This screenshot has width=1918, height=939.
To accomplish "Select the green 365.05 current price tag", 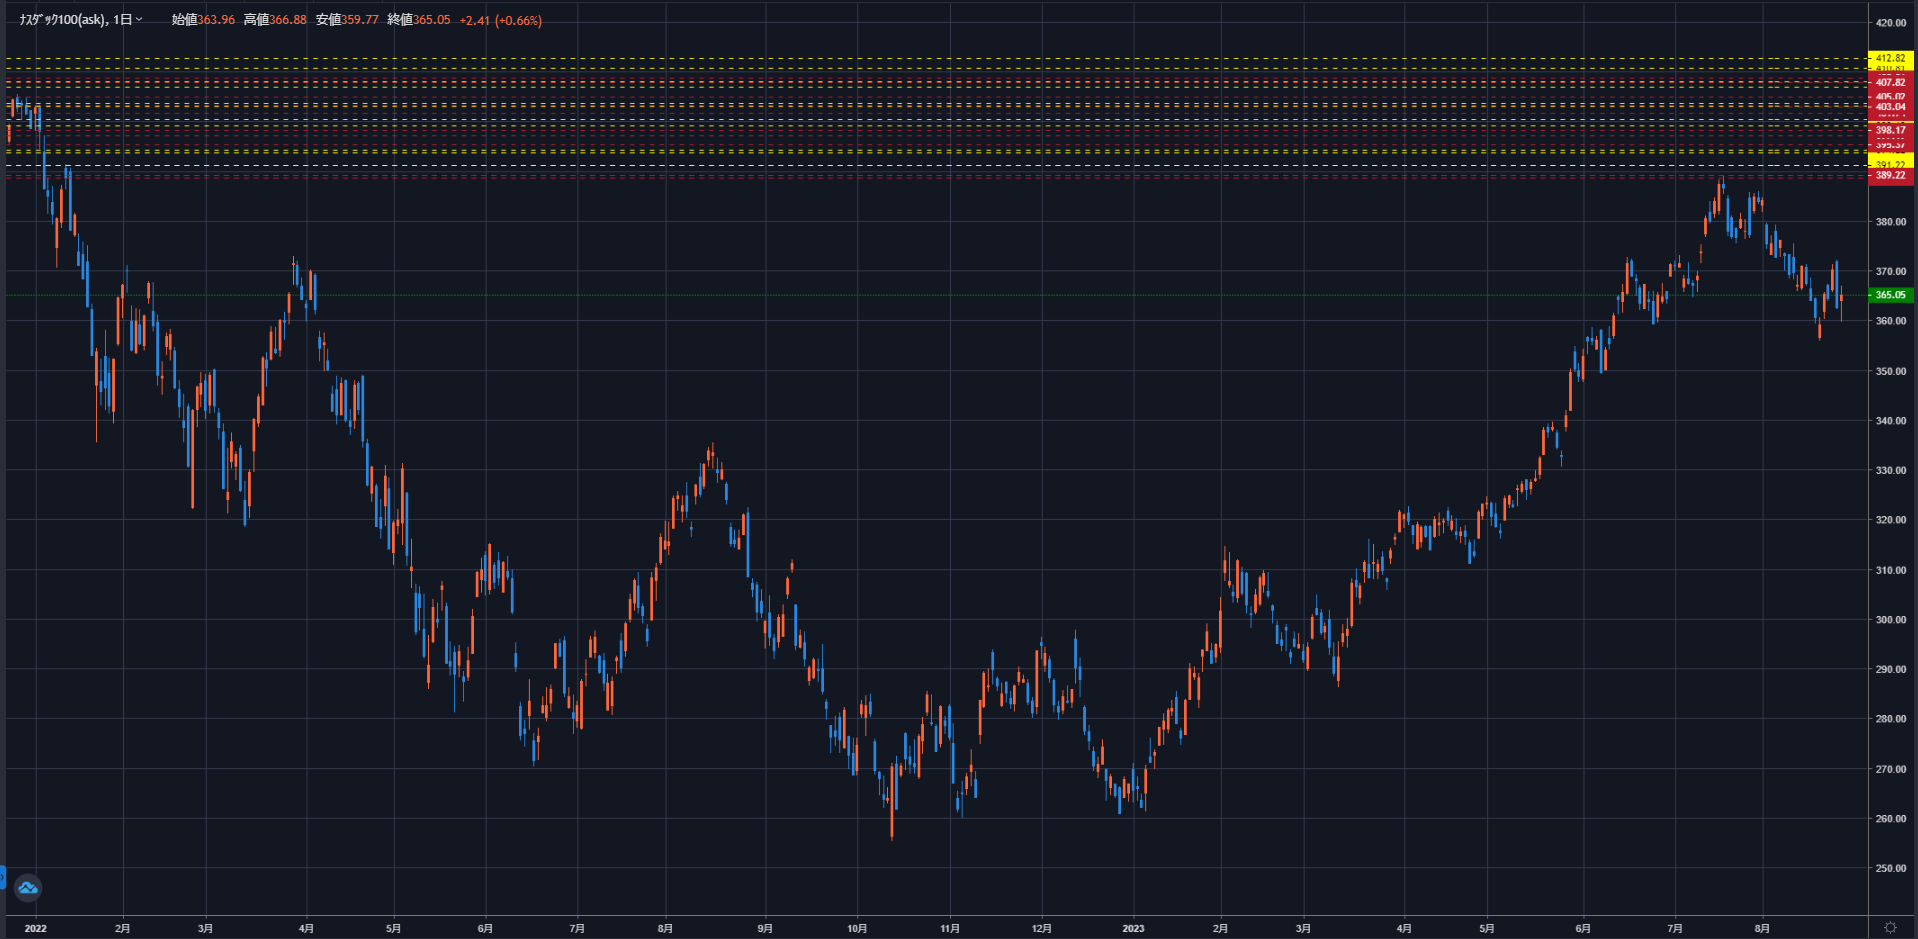I will point(1890,295).
